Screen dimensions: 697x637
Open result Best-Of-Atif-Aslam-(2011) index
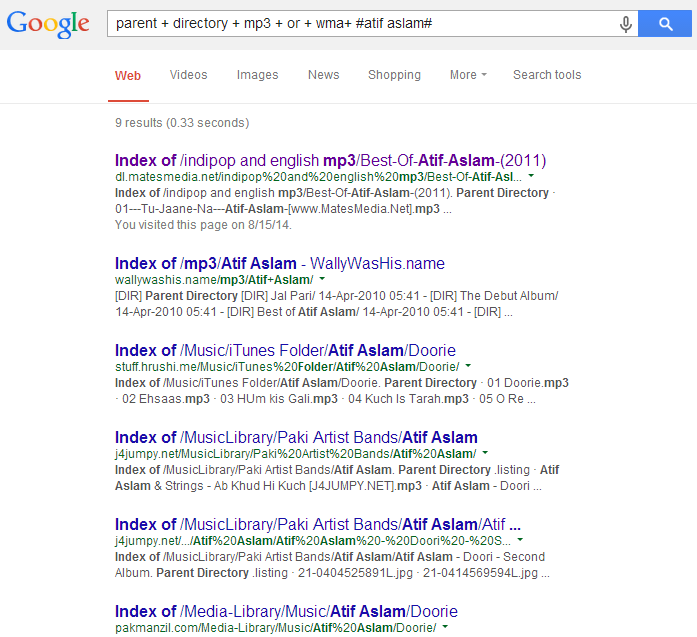coord(330,160)
